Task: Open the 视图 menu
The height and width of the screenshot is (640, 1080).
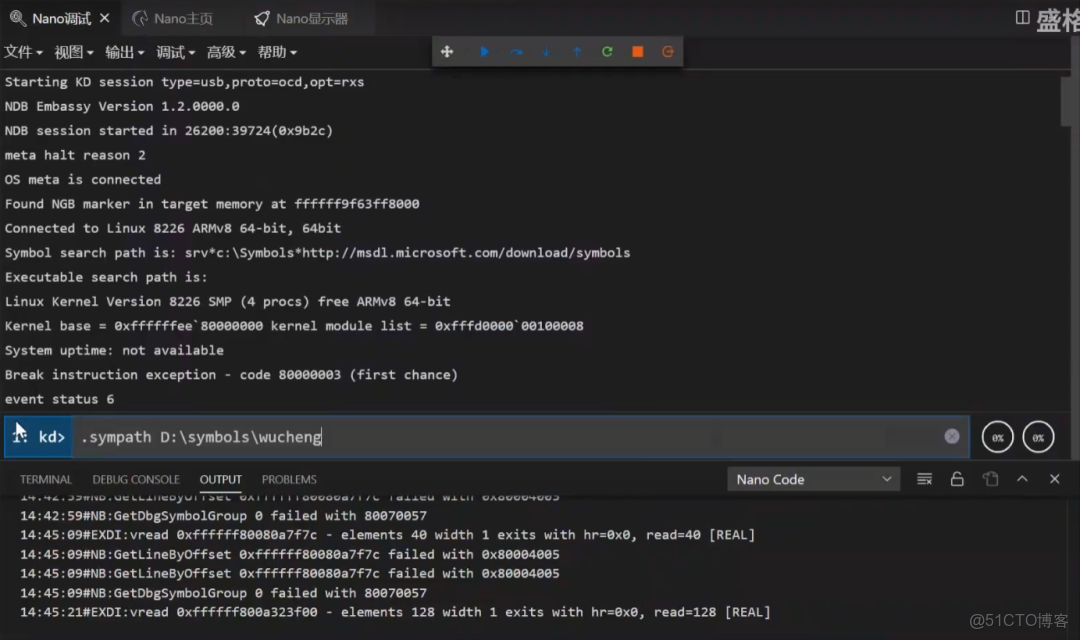Action: click(x=74, y=52)
